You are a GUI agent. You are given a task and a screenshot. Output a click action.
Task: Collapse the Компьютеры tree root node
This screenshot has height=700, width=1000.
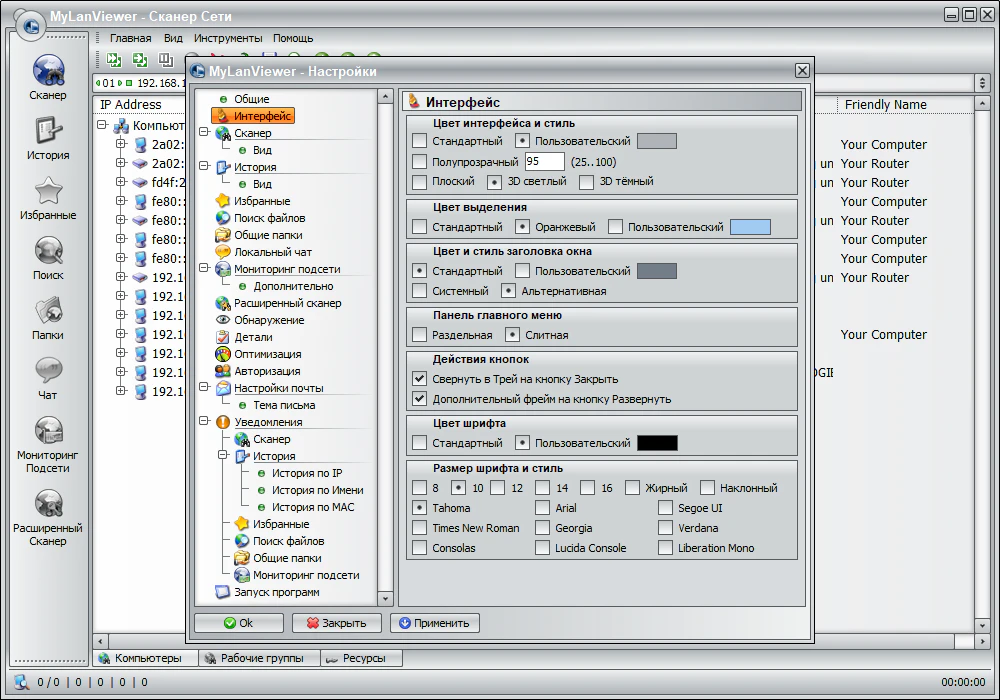tap(102, 126)
